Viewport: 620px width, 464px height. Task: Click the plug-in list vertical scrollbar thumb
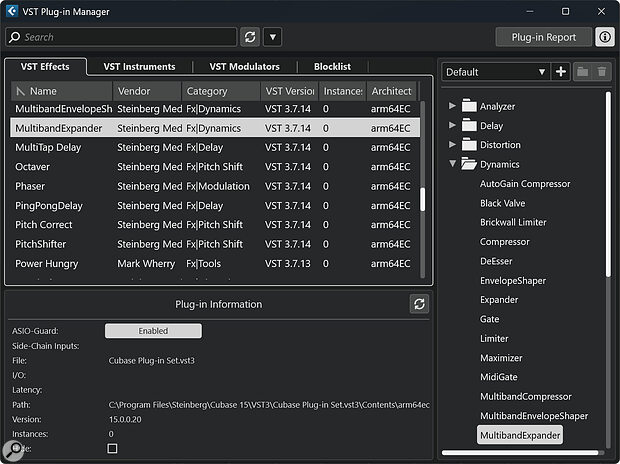click(422, 200)
